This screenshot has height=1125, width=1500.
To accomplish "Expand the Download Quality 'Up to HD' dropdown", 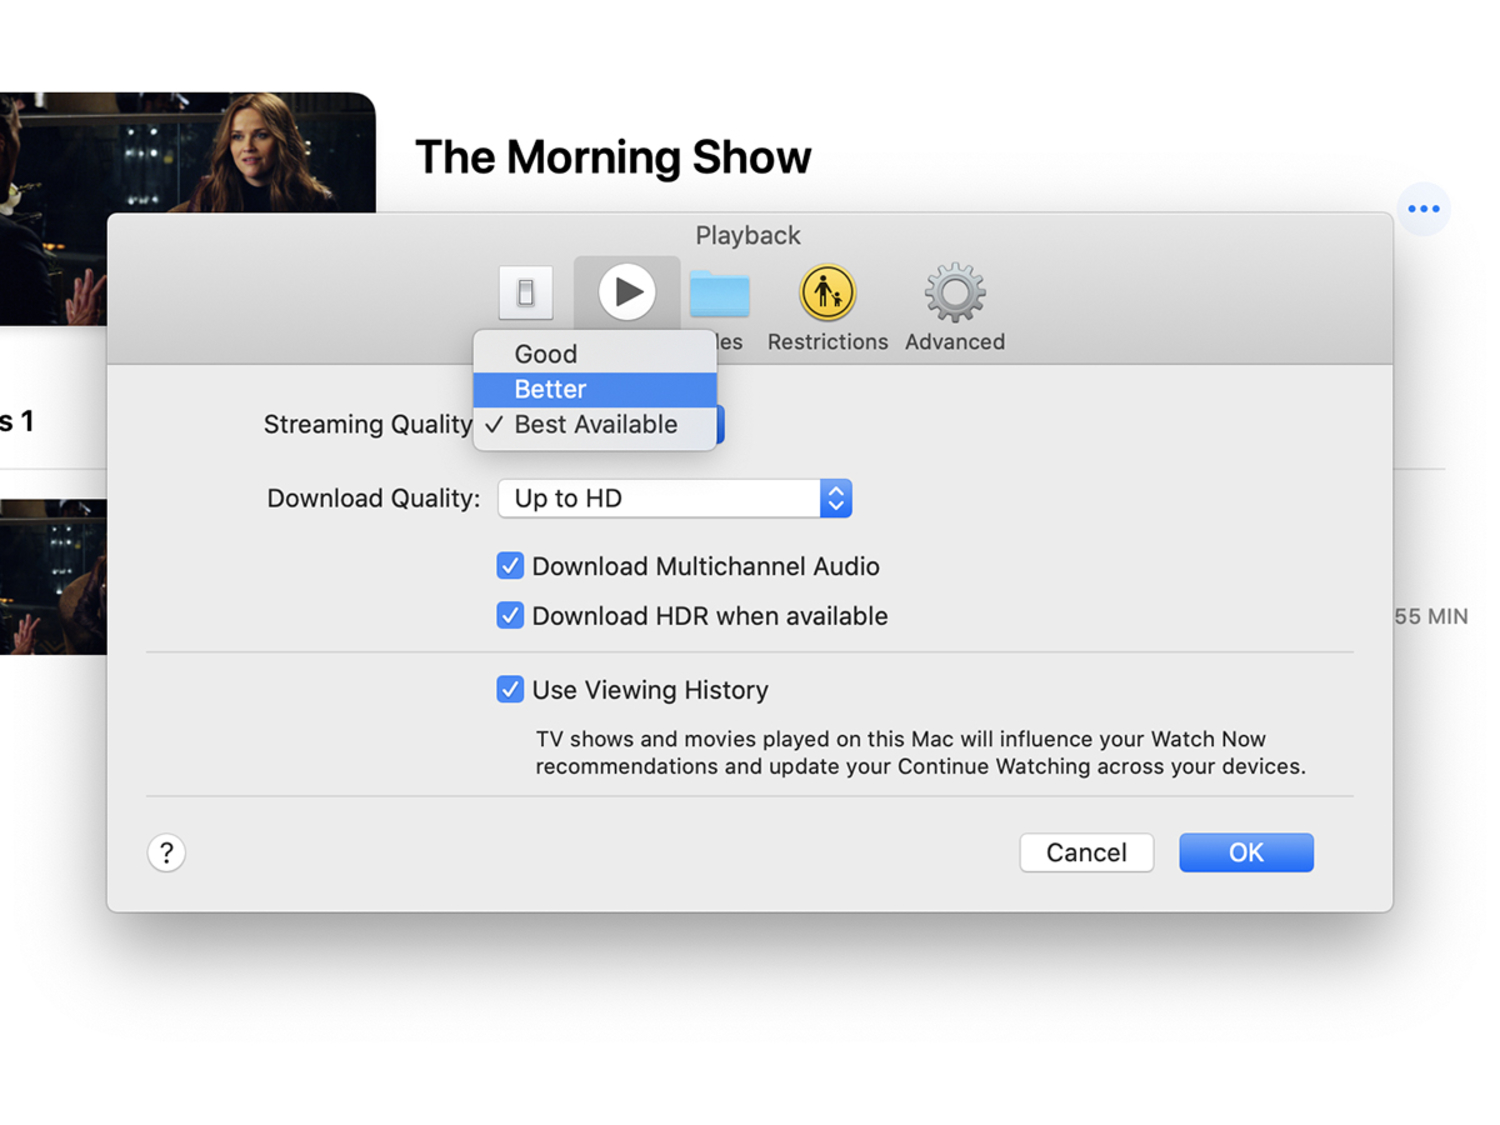I will pyautogui.click(x=675, y=498).
